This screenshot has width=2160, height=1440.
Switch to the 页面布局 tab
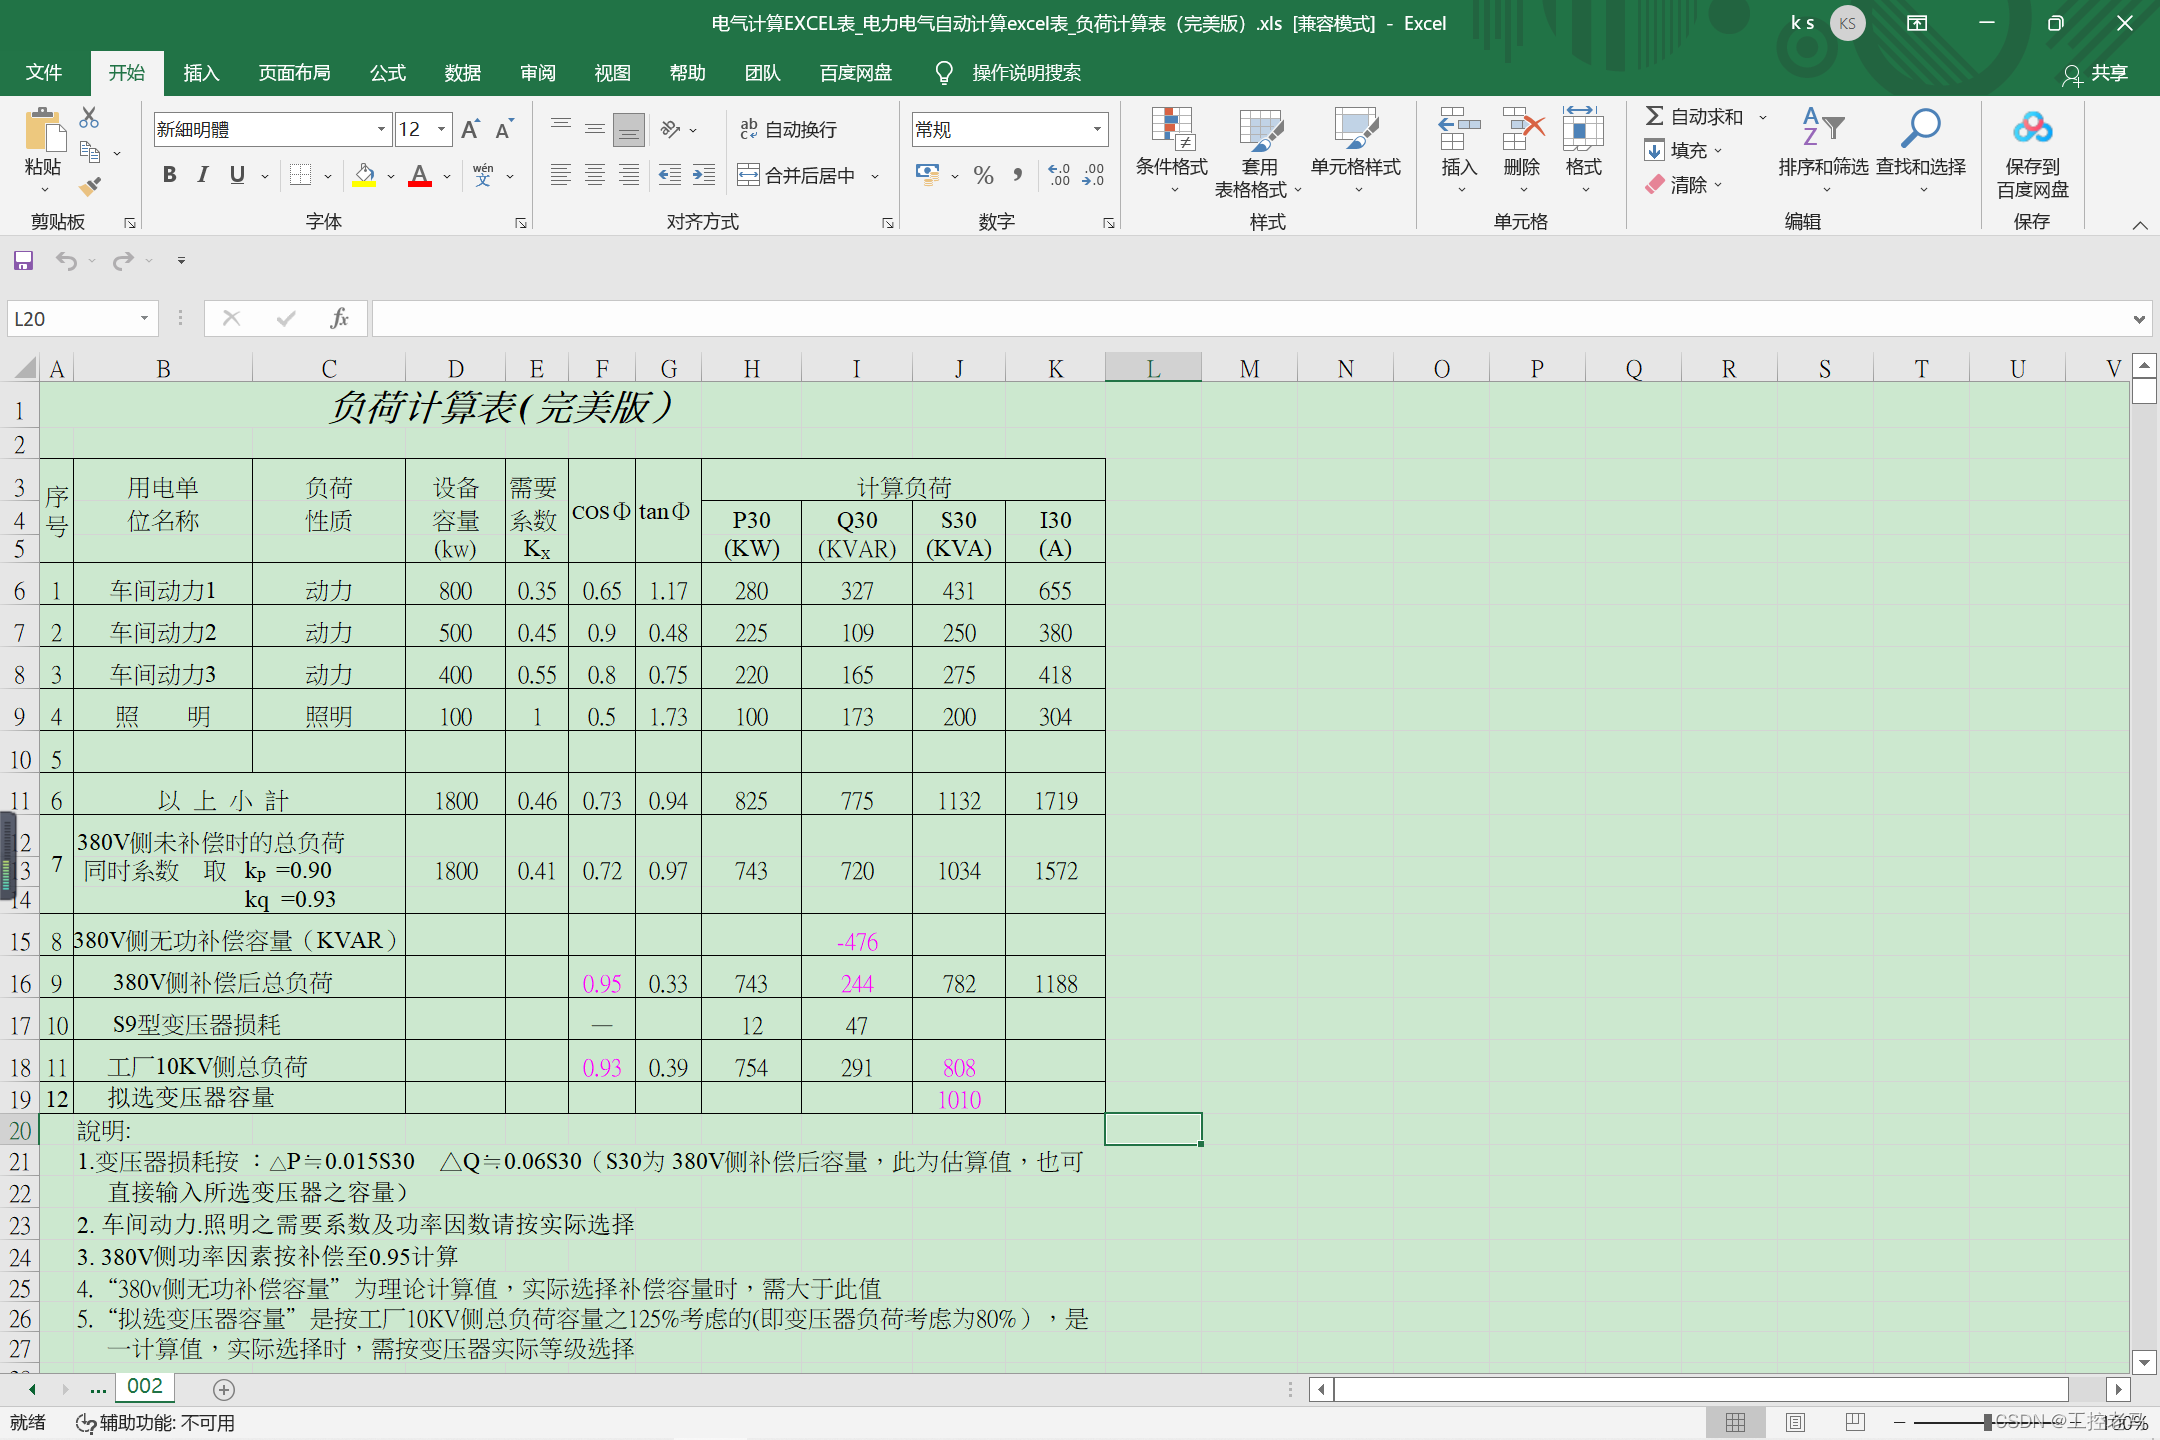294,73
